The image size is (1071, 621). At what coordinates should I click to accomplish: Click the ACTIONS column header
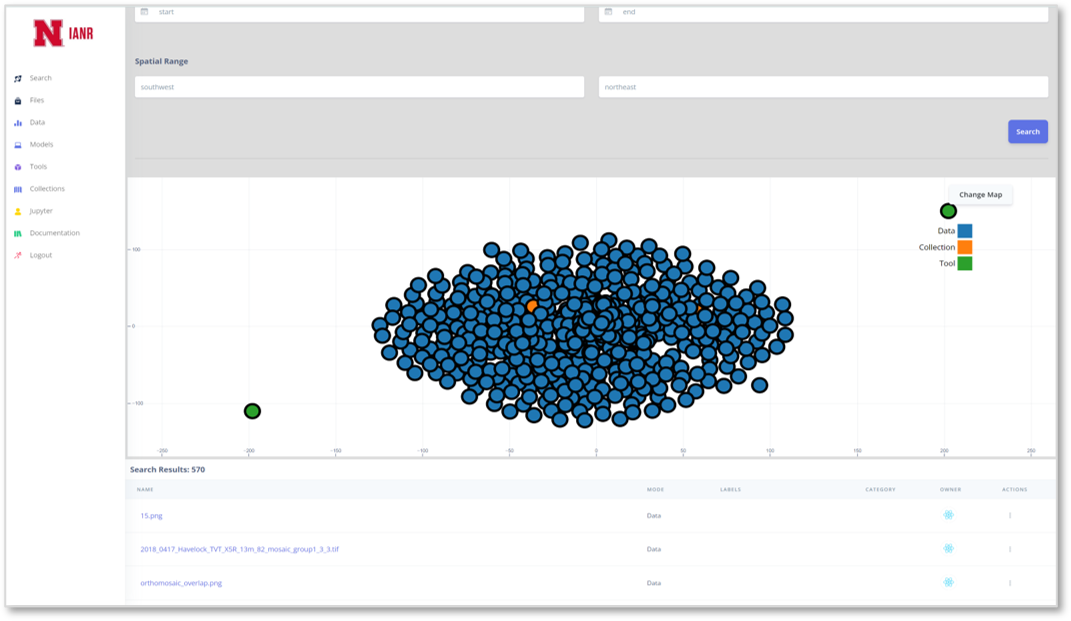click(1014, 490)
